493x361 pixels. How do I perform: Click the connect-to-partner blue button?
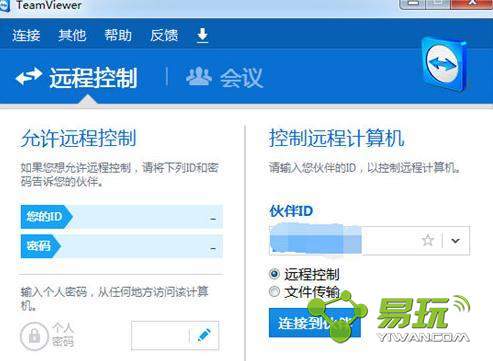314,323
